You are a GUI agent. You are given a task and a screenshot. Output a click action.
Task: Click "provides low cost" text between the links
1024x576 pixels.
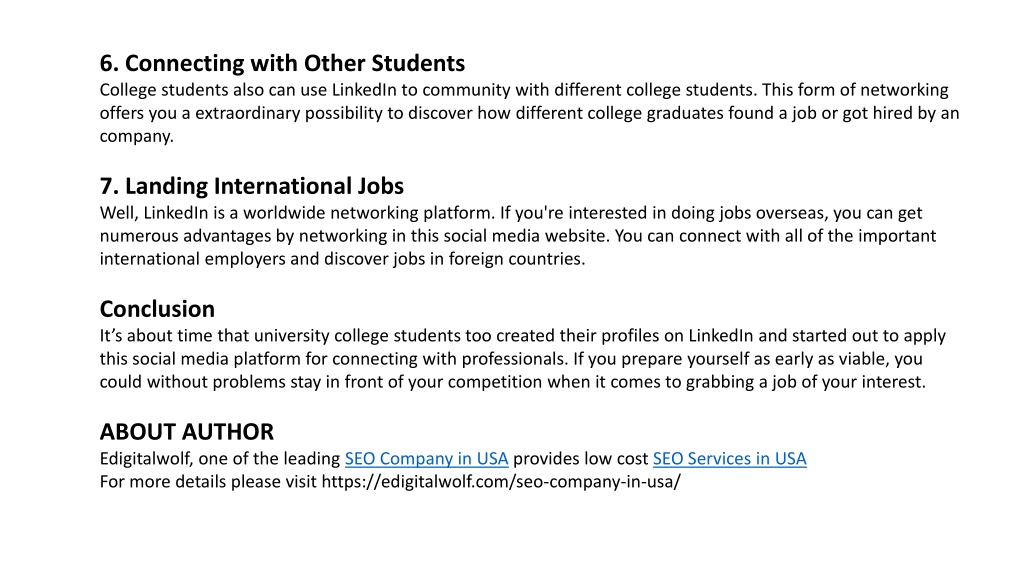(x=581, y=458)
